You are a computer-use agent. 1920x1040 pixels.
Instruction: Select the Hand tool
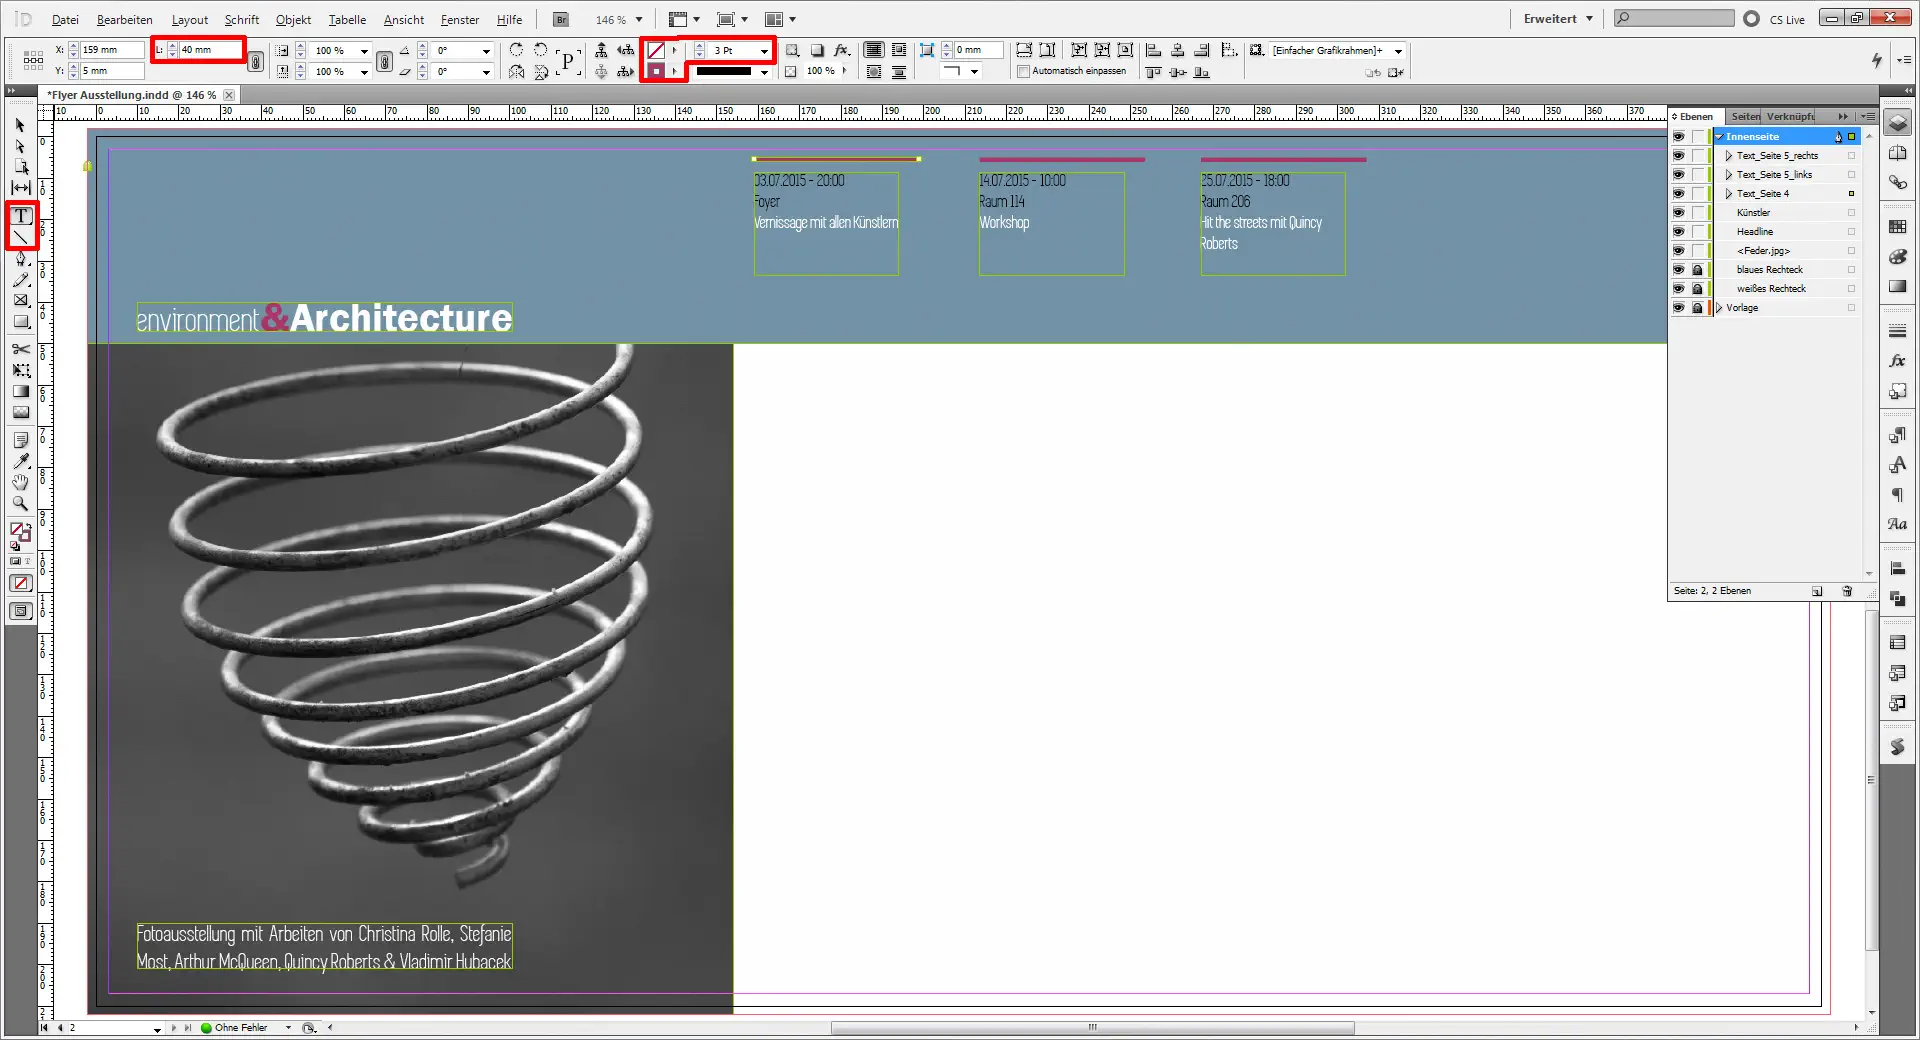tap(21, 482)
